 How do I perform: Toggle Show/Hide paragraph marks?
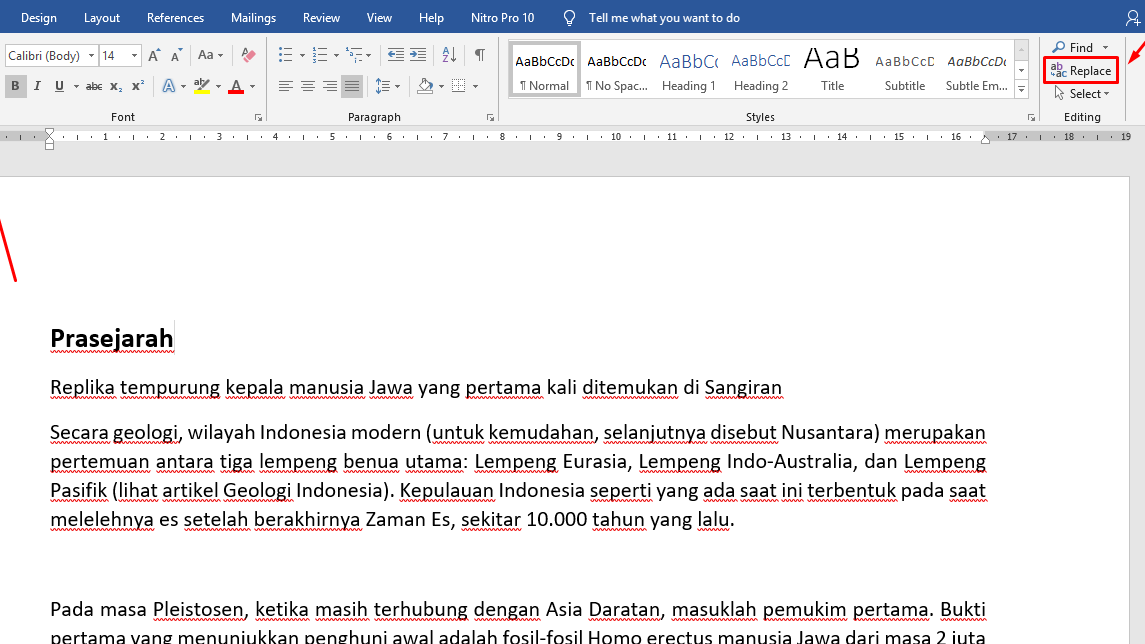coord(480,55)
